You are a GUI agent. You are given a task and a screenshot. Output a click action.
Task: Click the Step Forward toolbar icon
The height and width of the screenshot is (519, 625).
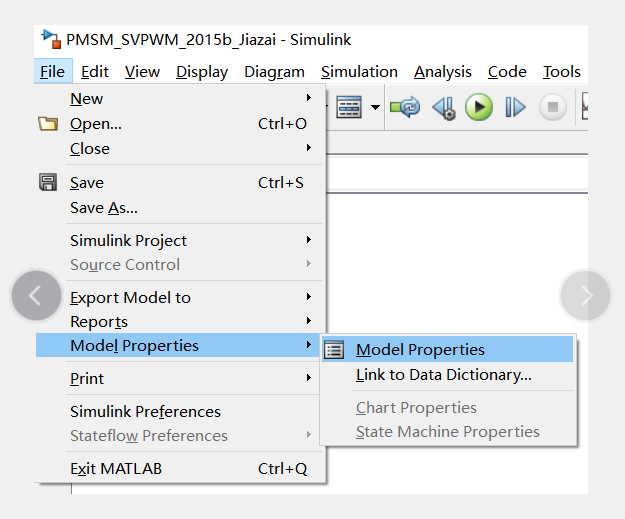click(x=515, y=107)
